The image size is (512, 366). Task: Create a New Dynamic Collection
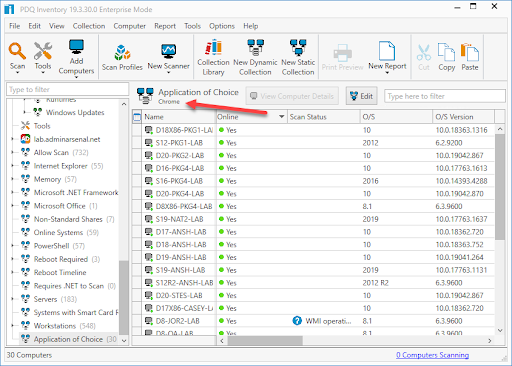pos(255,48)
